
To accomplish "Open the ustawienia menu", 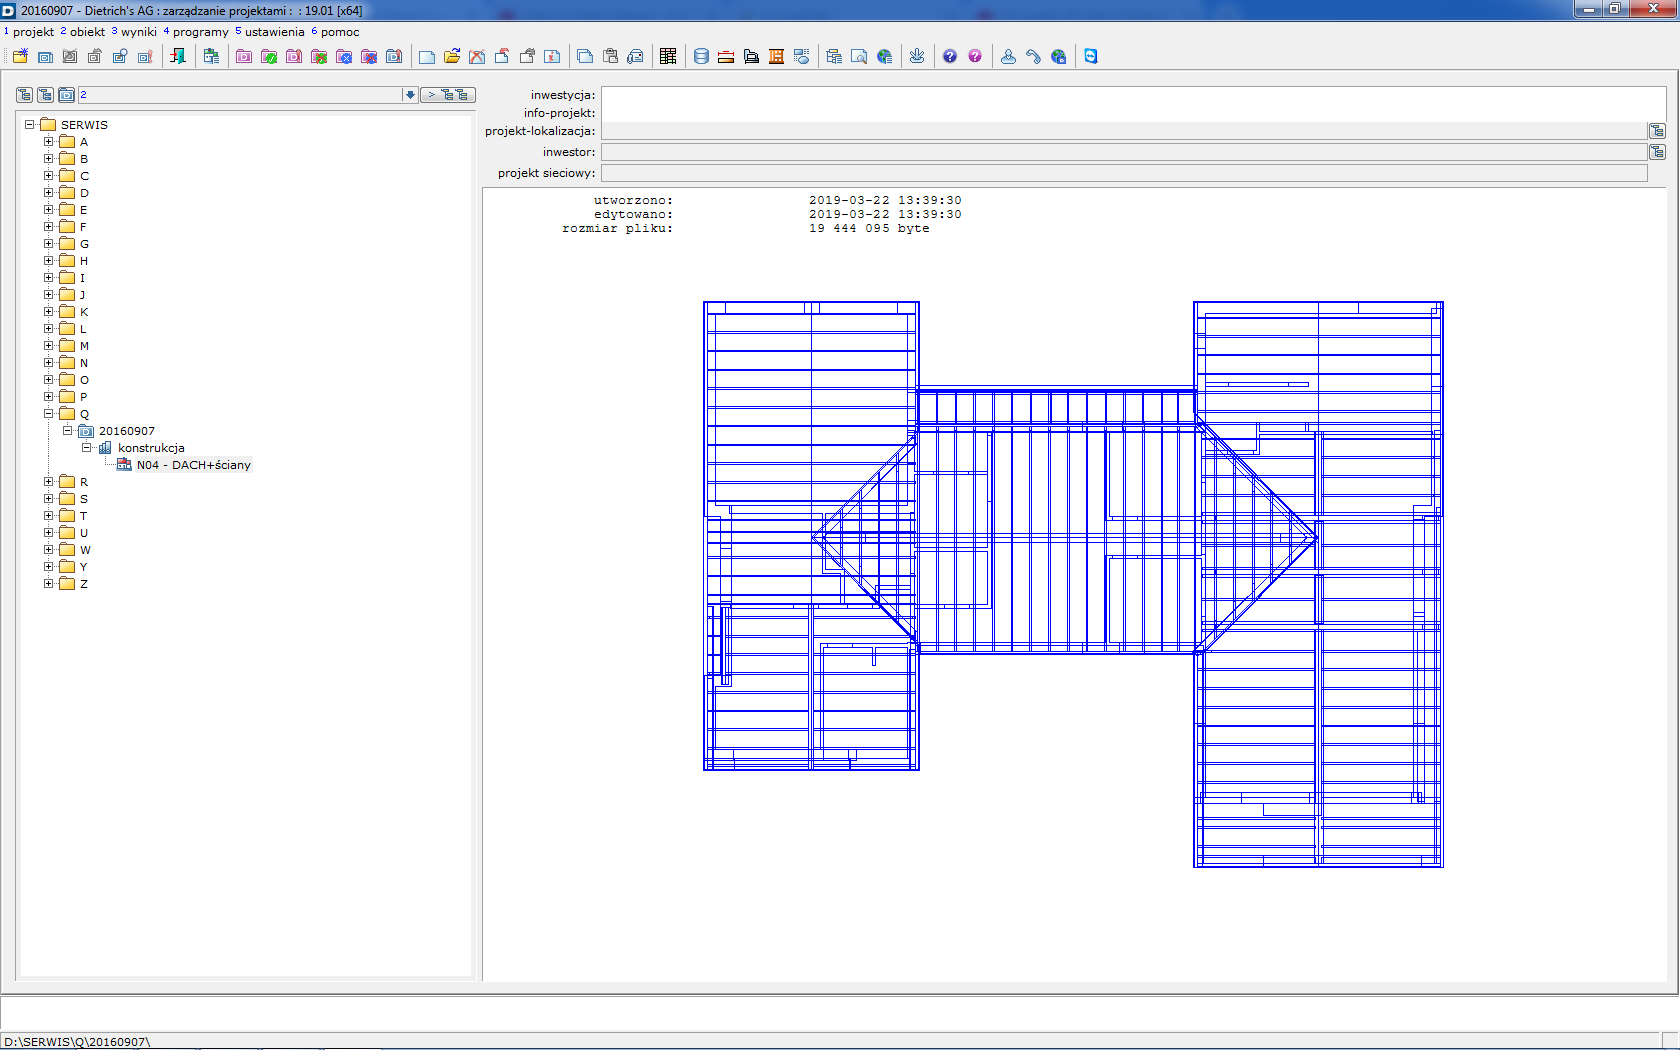I will tap(274, 32).
